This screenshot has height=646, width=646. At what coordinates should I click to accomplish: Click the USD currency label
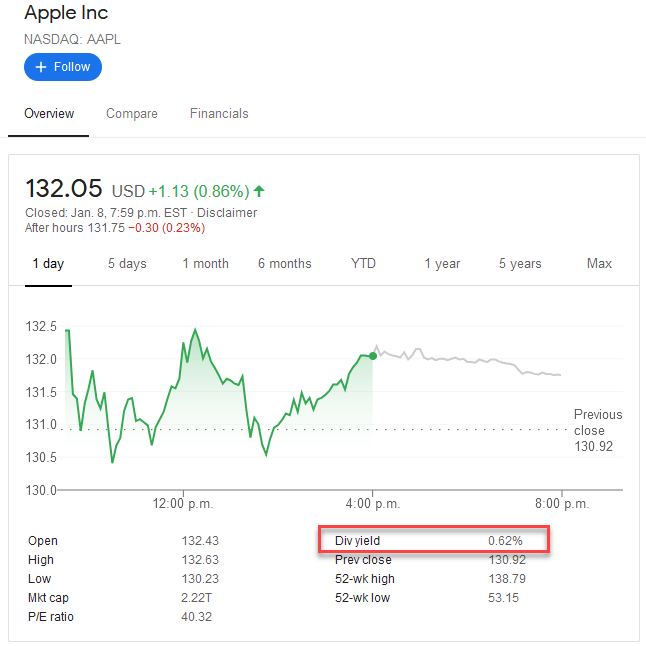pyautogui.click(x=128, y=192)
